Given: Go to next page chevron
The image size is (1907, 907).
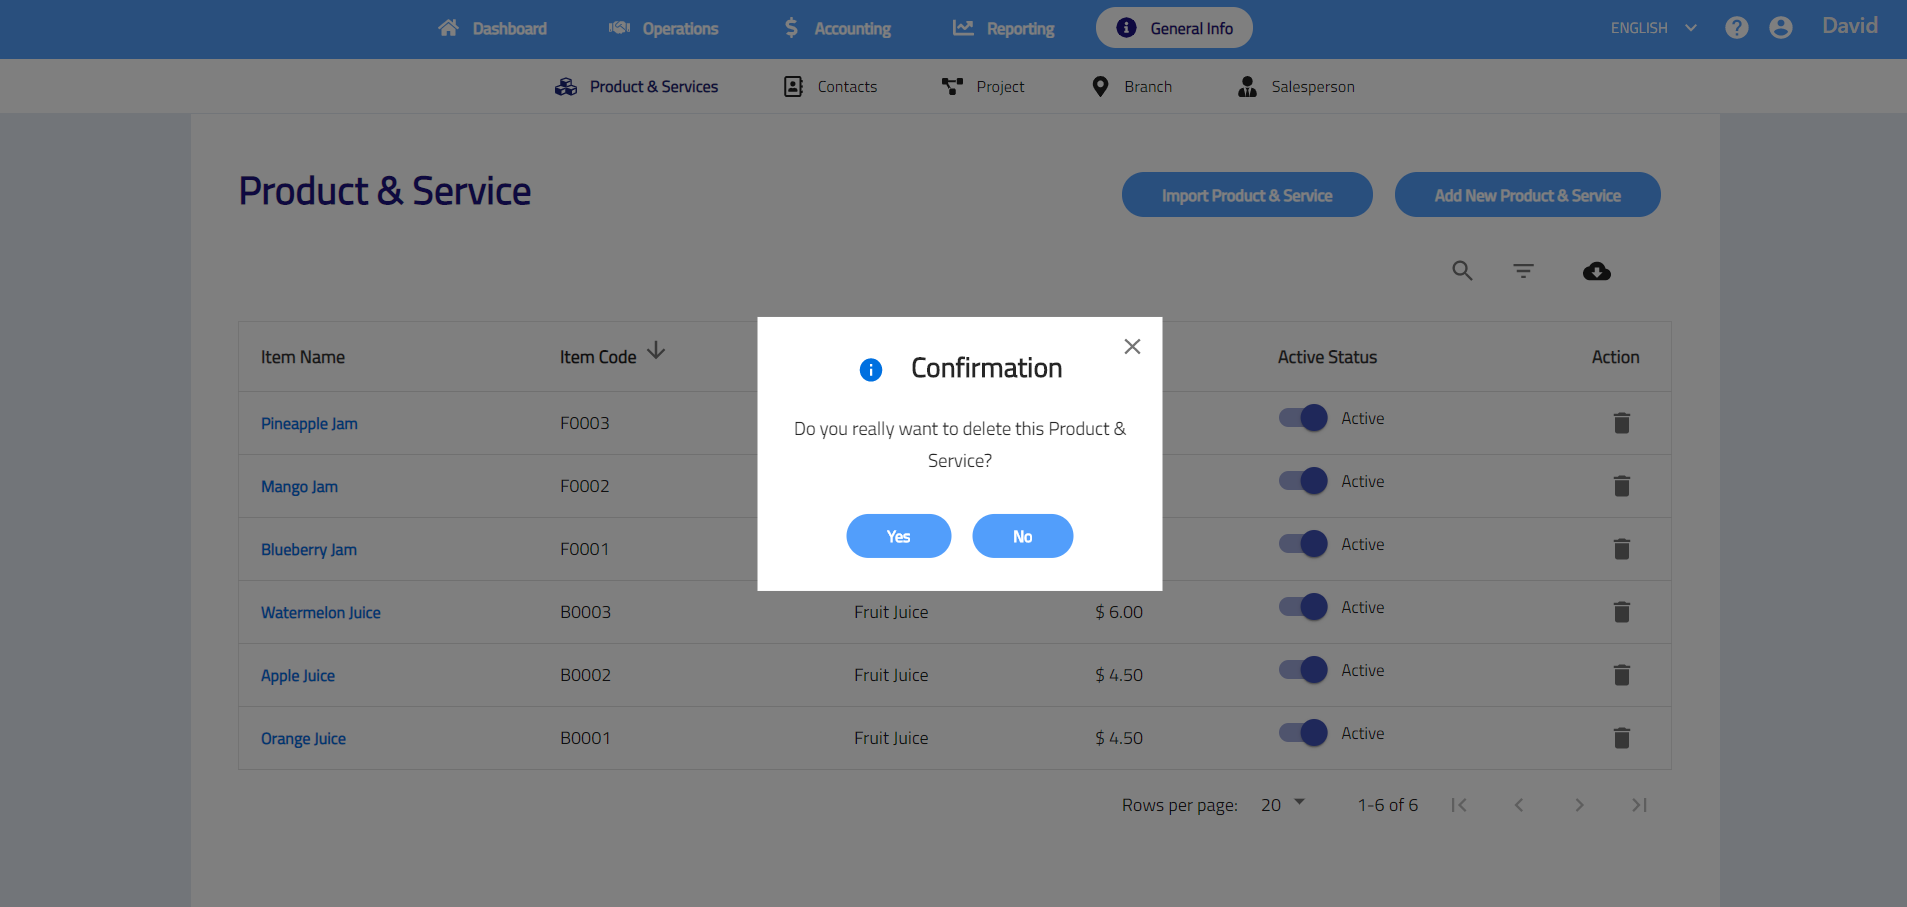Looking at the screenshot, I should click(1579, 805).
